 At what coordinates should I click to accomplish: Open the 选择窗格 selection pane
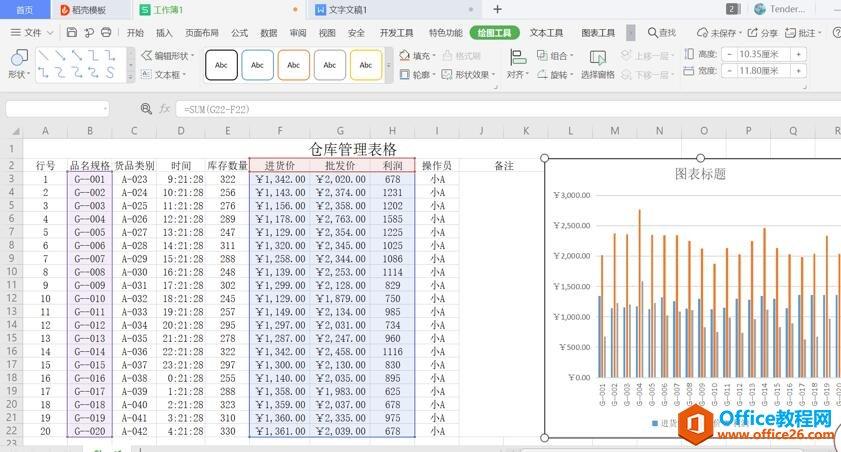click(x=597, y=65)
